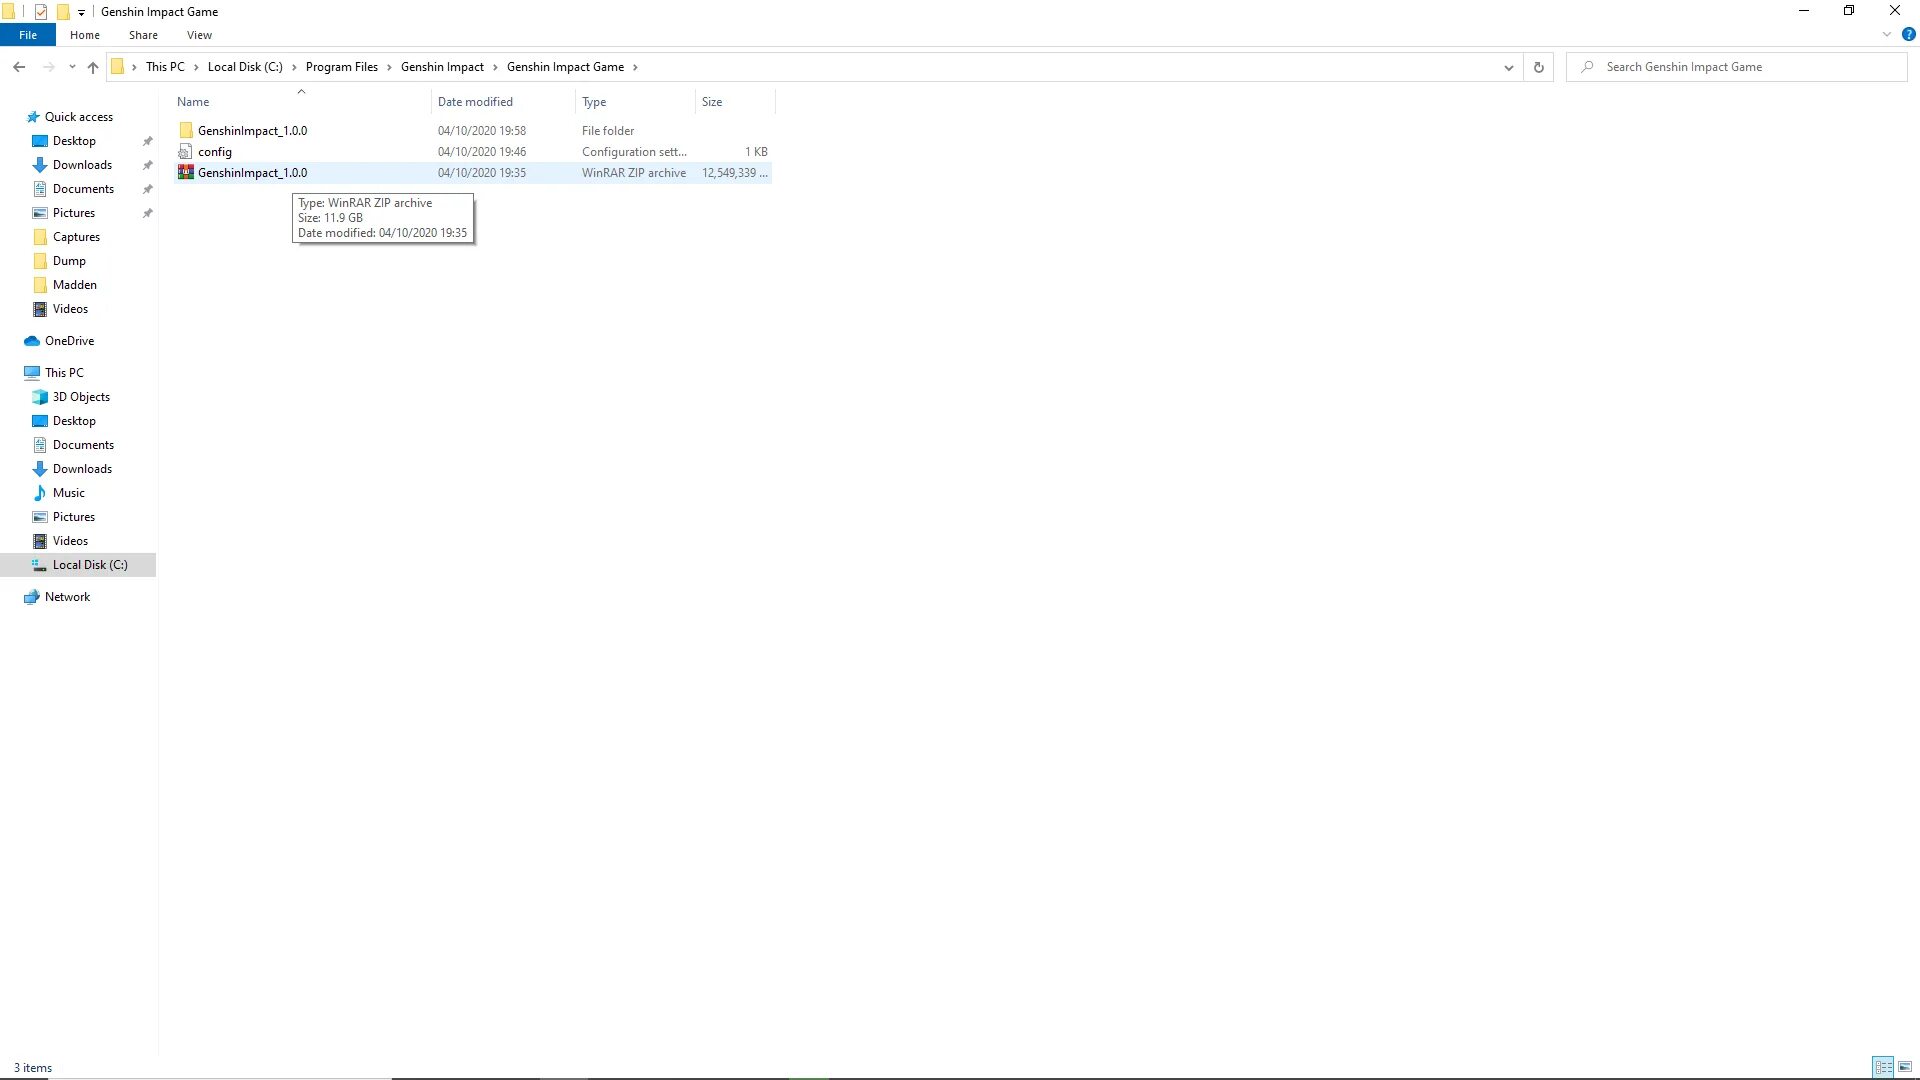Unpin Desktop from Quick access pin icon
This screenshot has width=1920, height=1080.
148,141
